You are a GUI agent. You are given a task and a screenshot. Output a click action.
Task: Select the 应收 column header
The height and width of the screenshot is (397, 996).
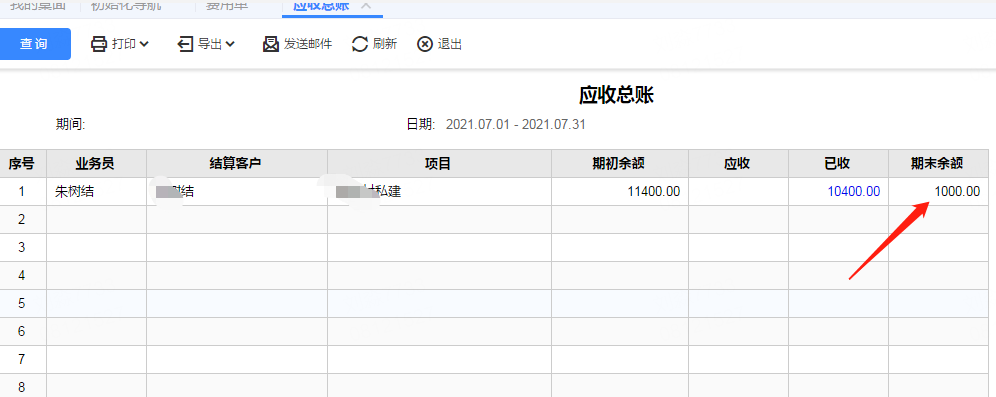pyautogui.click(x=739, y=164)
